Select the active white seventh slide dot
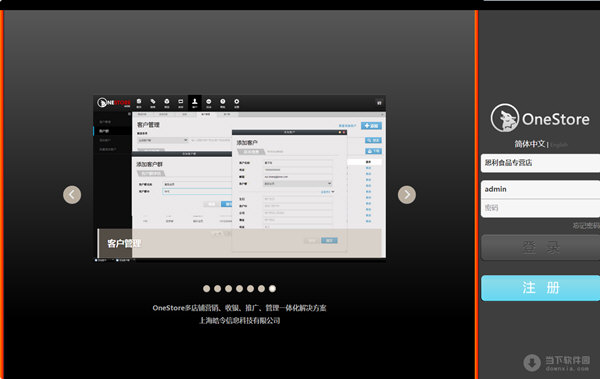The width and height of the screenshot is (600, 379). coord(272,289)
